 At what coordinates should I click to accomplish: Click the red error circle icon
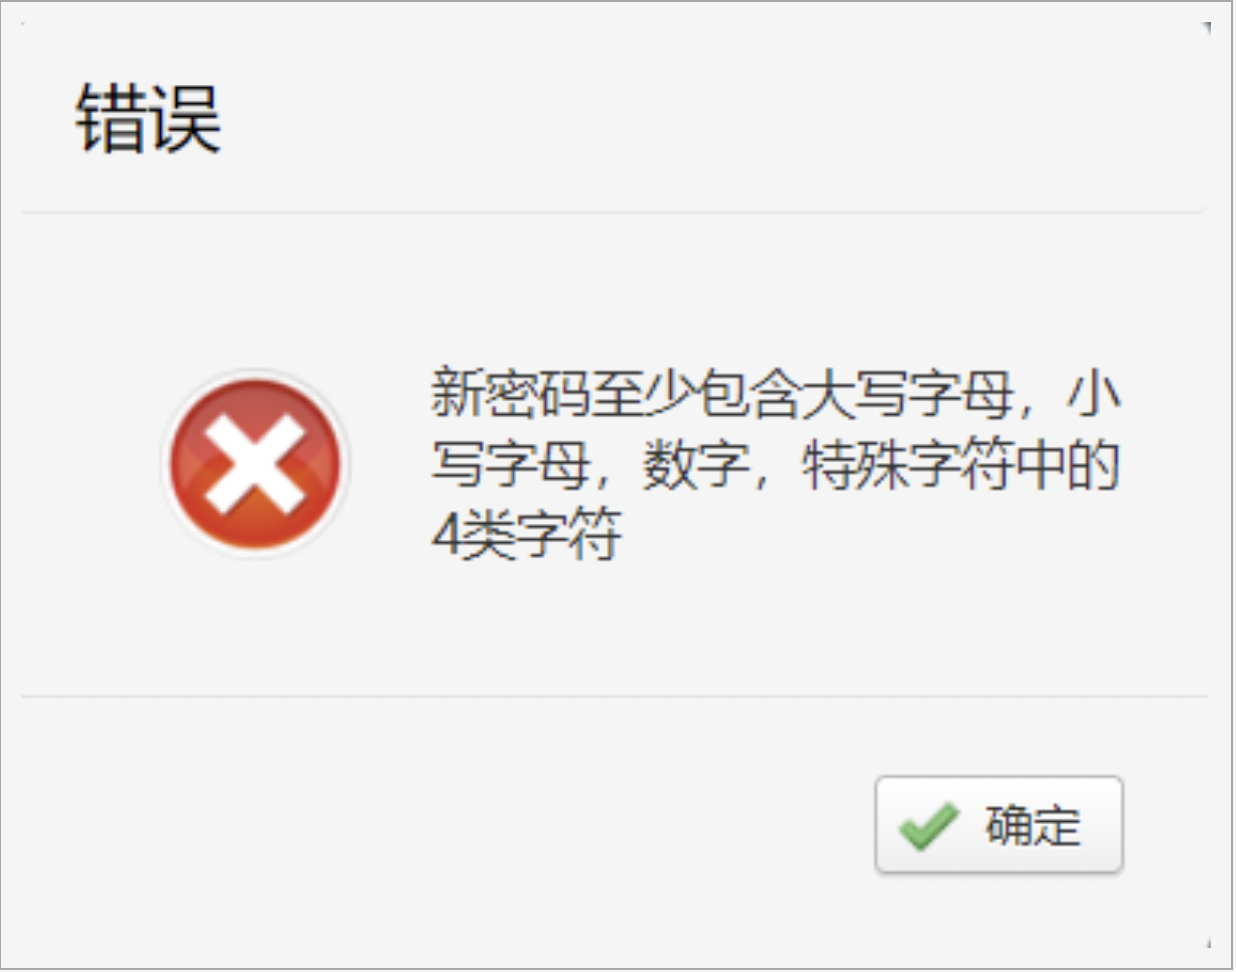[256, 463]
